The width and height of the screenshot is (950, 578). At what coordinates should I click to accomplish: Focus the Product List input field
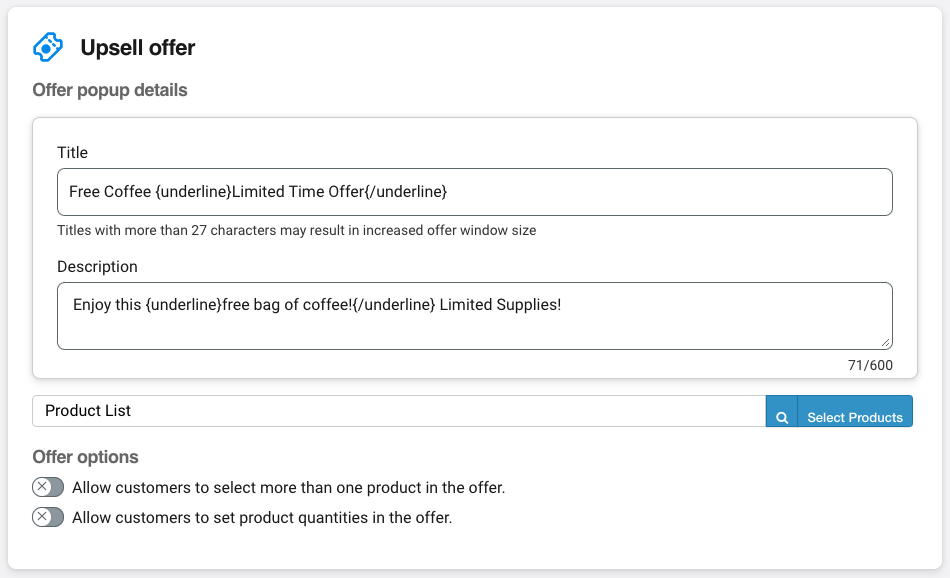tap(399, 411)
